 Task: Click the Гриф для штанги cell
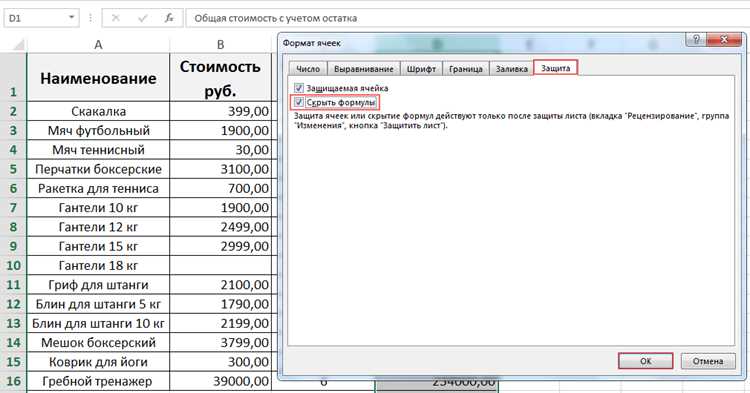98,284
